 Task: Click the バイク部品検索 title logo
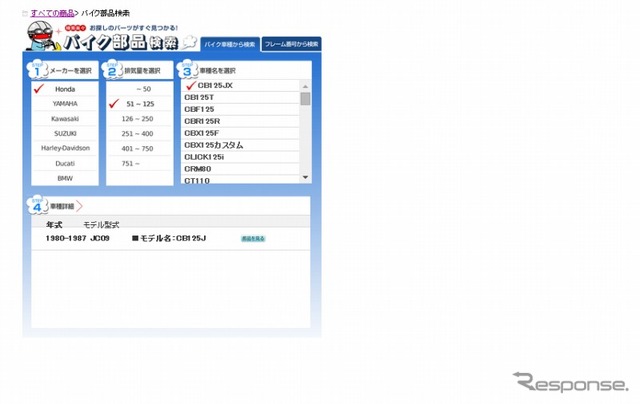tap(121, 42)
